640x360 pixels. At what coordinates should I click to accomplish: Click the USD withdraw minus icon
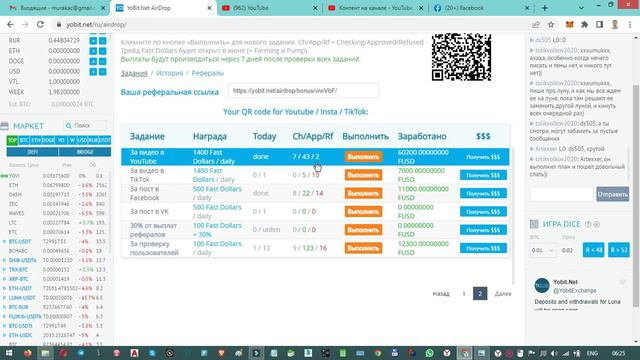(102, 71)
